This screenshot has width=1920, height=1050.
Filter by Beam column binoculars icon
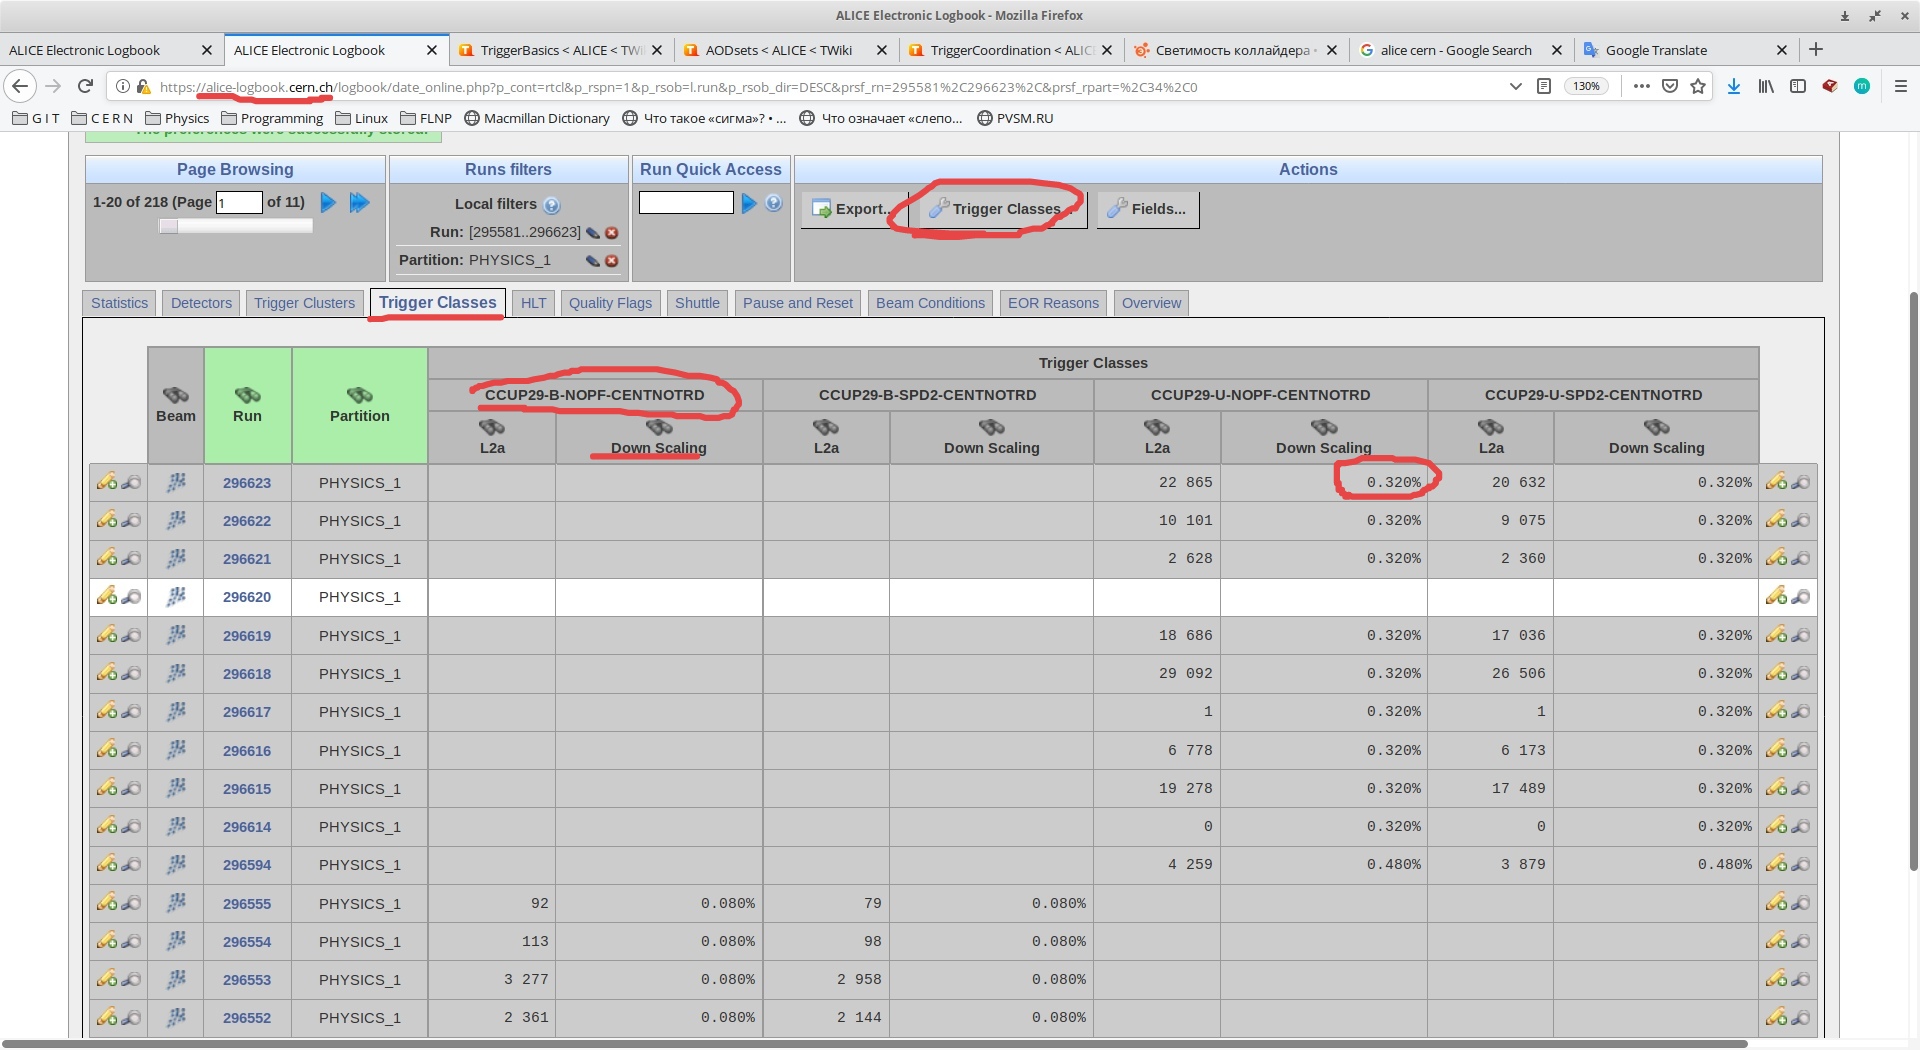tap(176, 395)
